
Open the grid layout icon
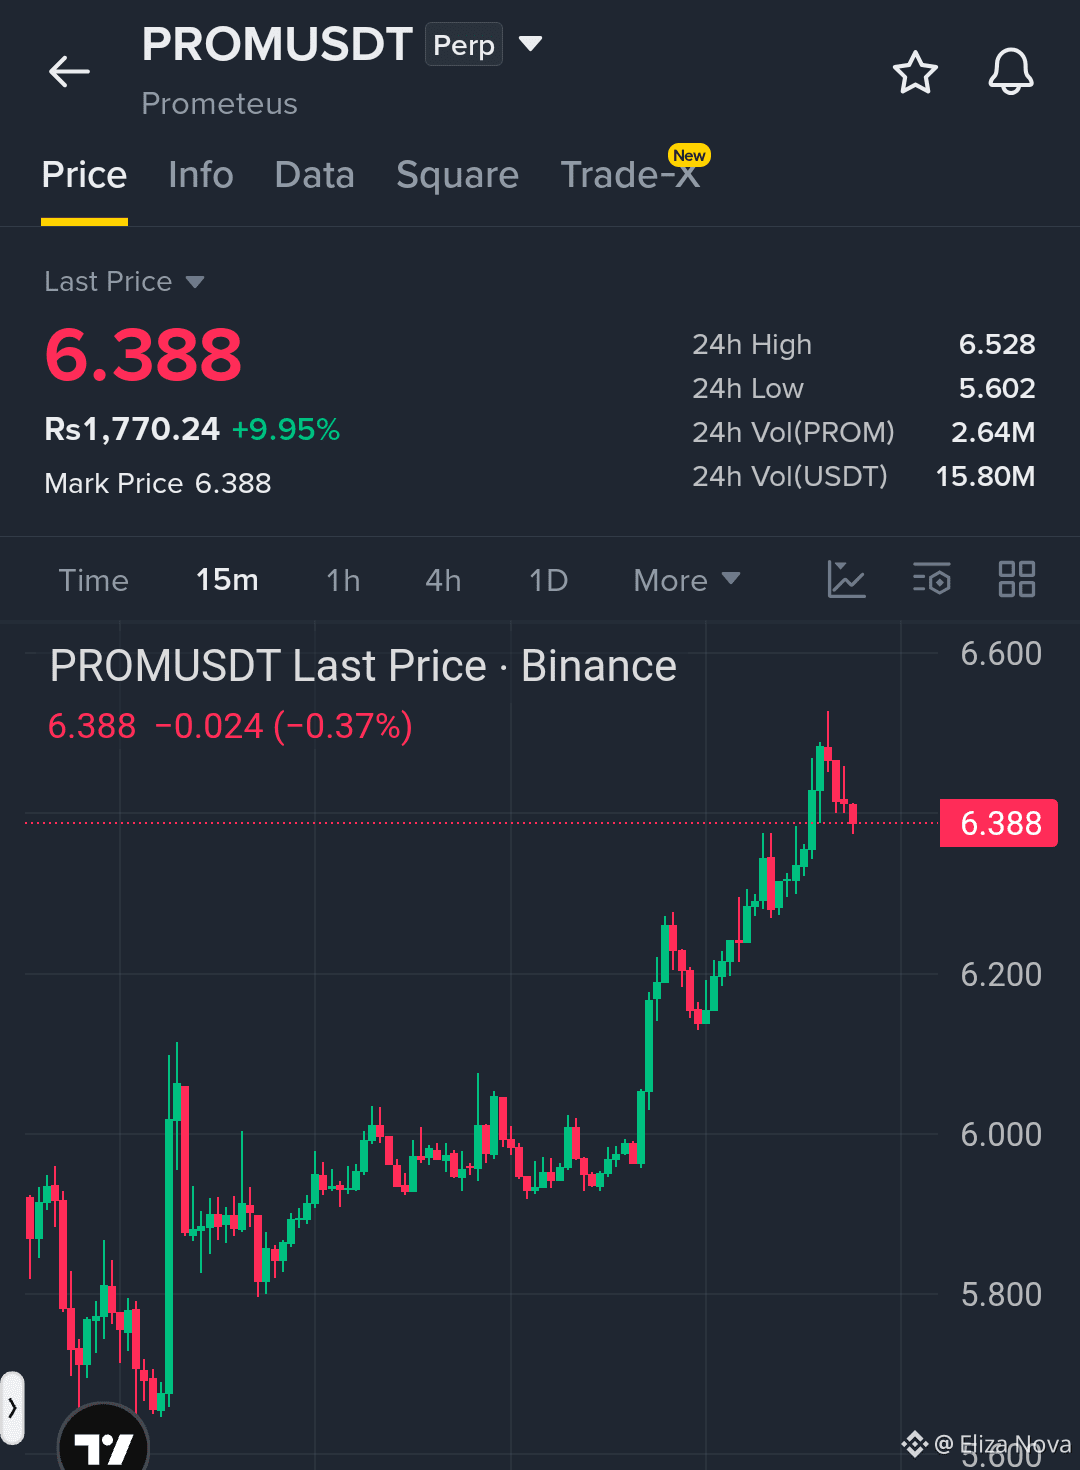coord(1017,579)
